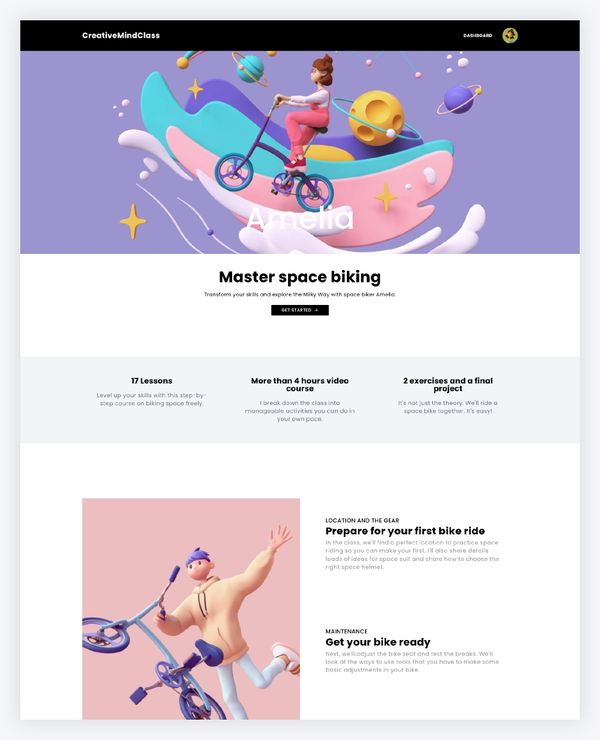
Task: Select the Amelia title on the banner
Action: (x=300, y=218)
